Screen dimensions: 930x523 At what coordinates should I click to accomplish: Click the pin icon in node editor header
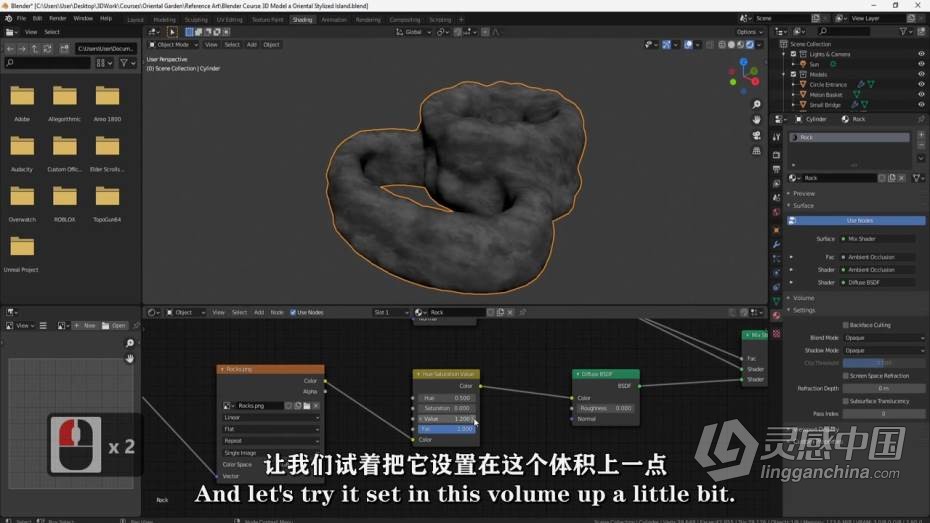[523, 312]
